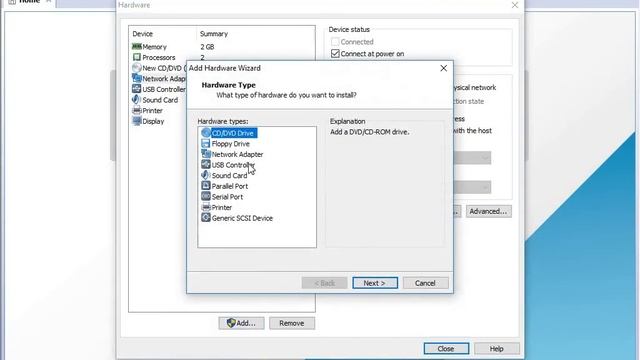Select the CD/DVD Drive hardware type icon
The height and width of the screenshot is (360, 640).
(206, 133)
